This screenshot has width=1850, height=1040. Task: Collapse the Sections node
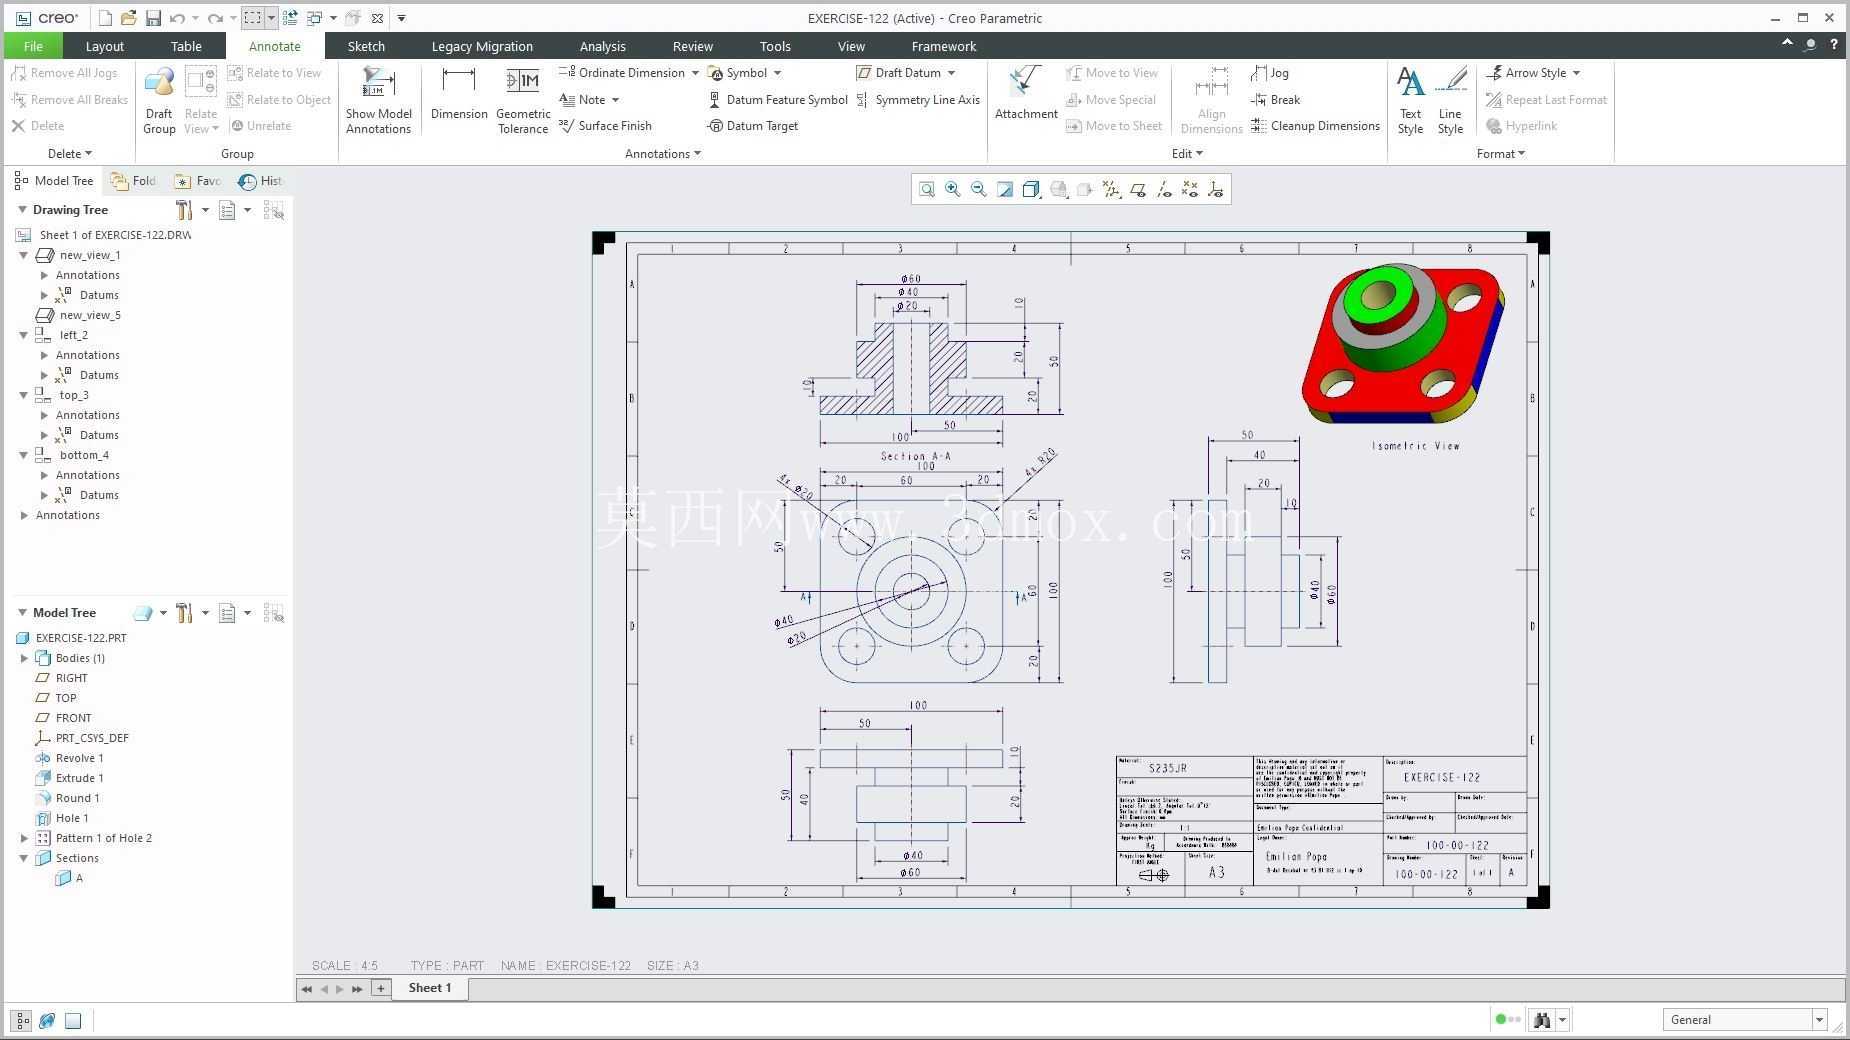(24, 858)
